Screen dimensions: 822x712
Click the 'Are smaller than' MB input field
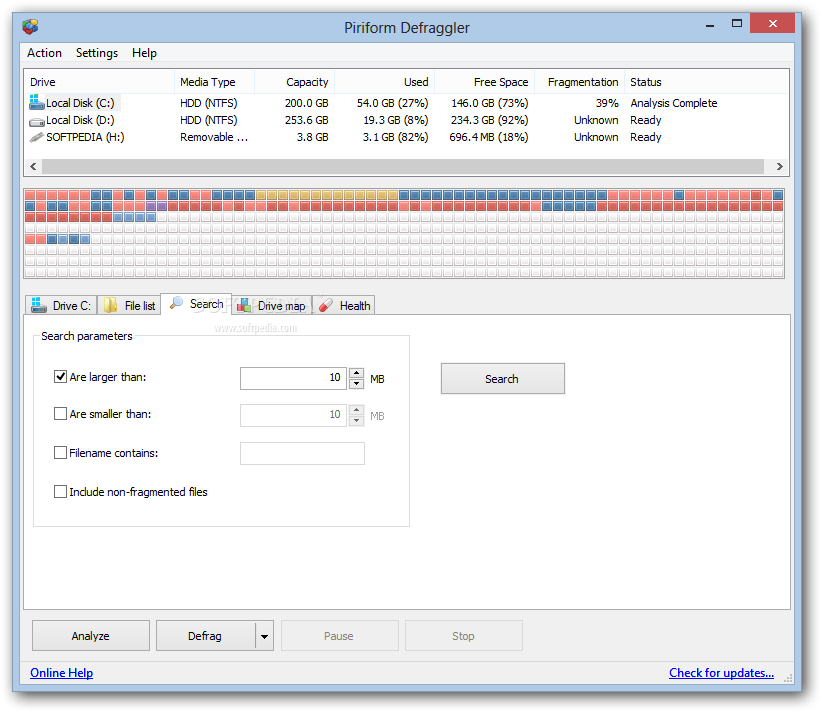point(293,415)
